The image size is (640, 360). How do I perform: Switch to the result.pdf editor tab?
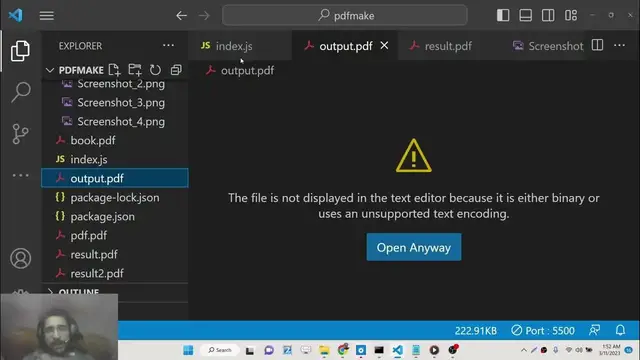pyautogui.click(x=448, y=46)
